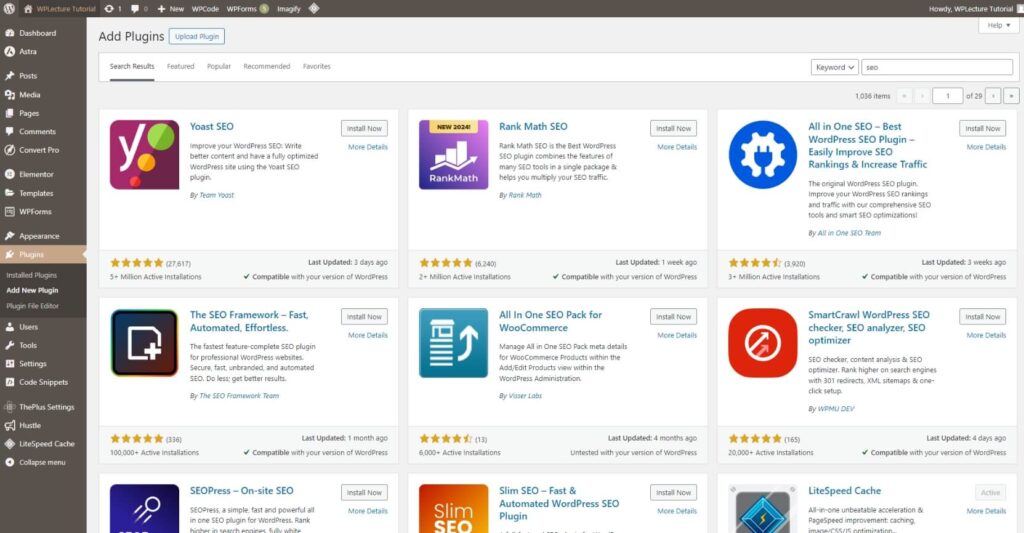Open Team Yoast author link
The image size is (1024, 533).
pos(216,195)
